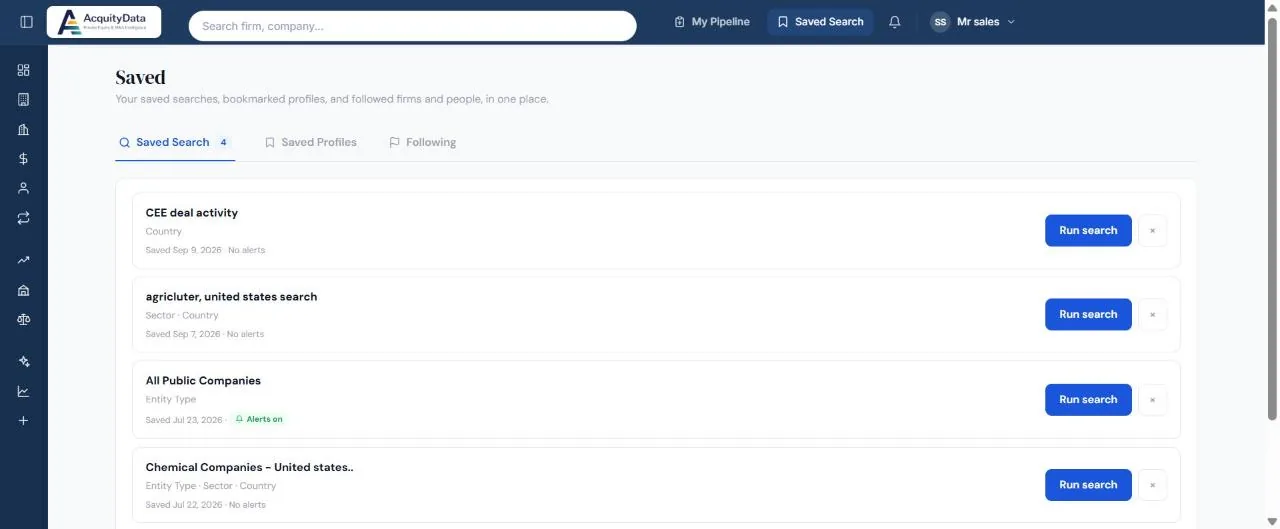Remove the All Public Companies saved search

pos(1152,399)
